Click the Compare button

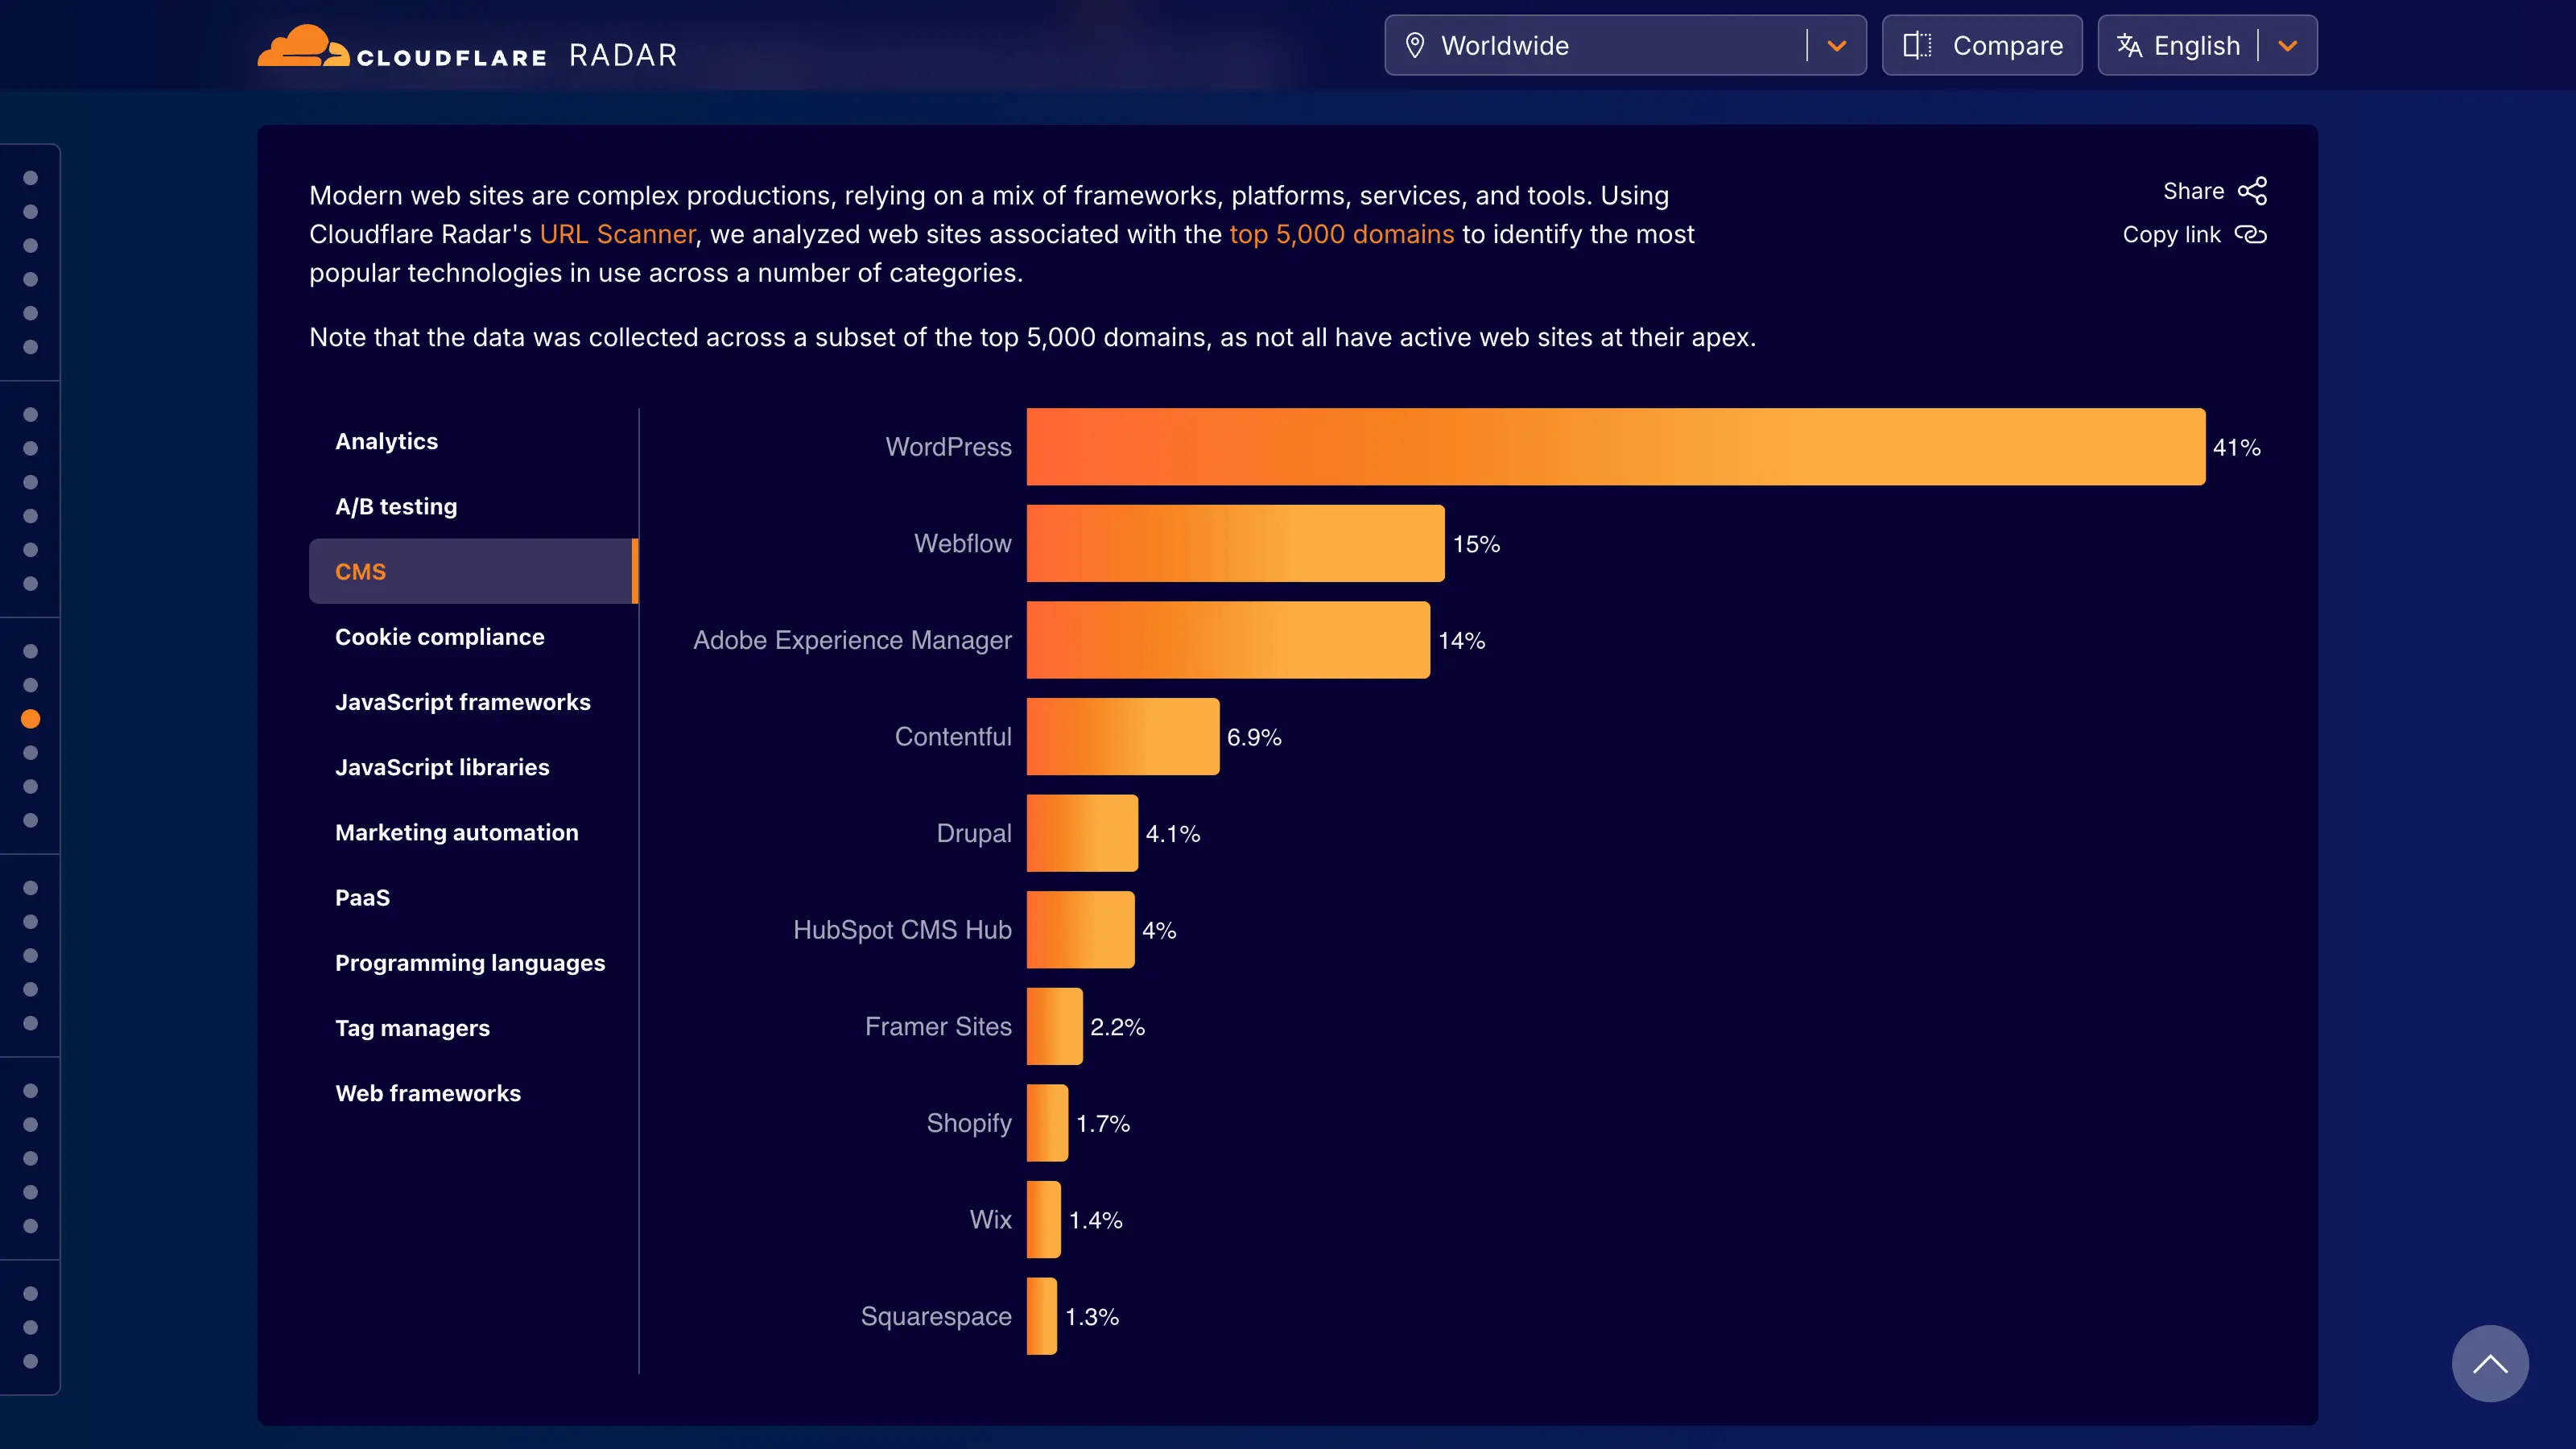coord(1982,45)
